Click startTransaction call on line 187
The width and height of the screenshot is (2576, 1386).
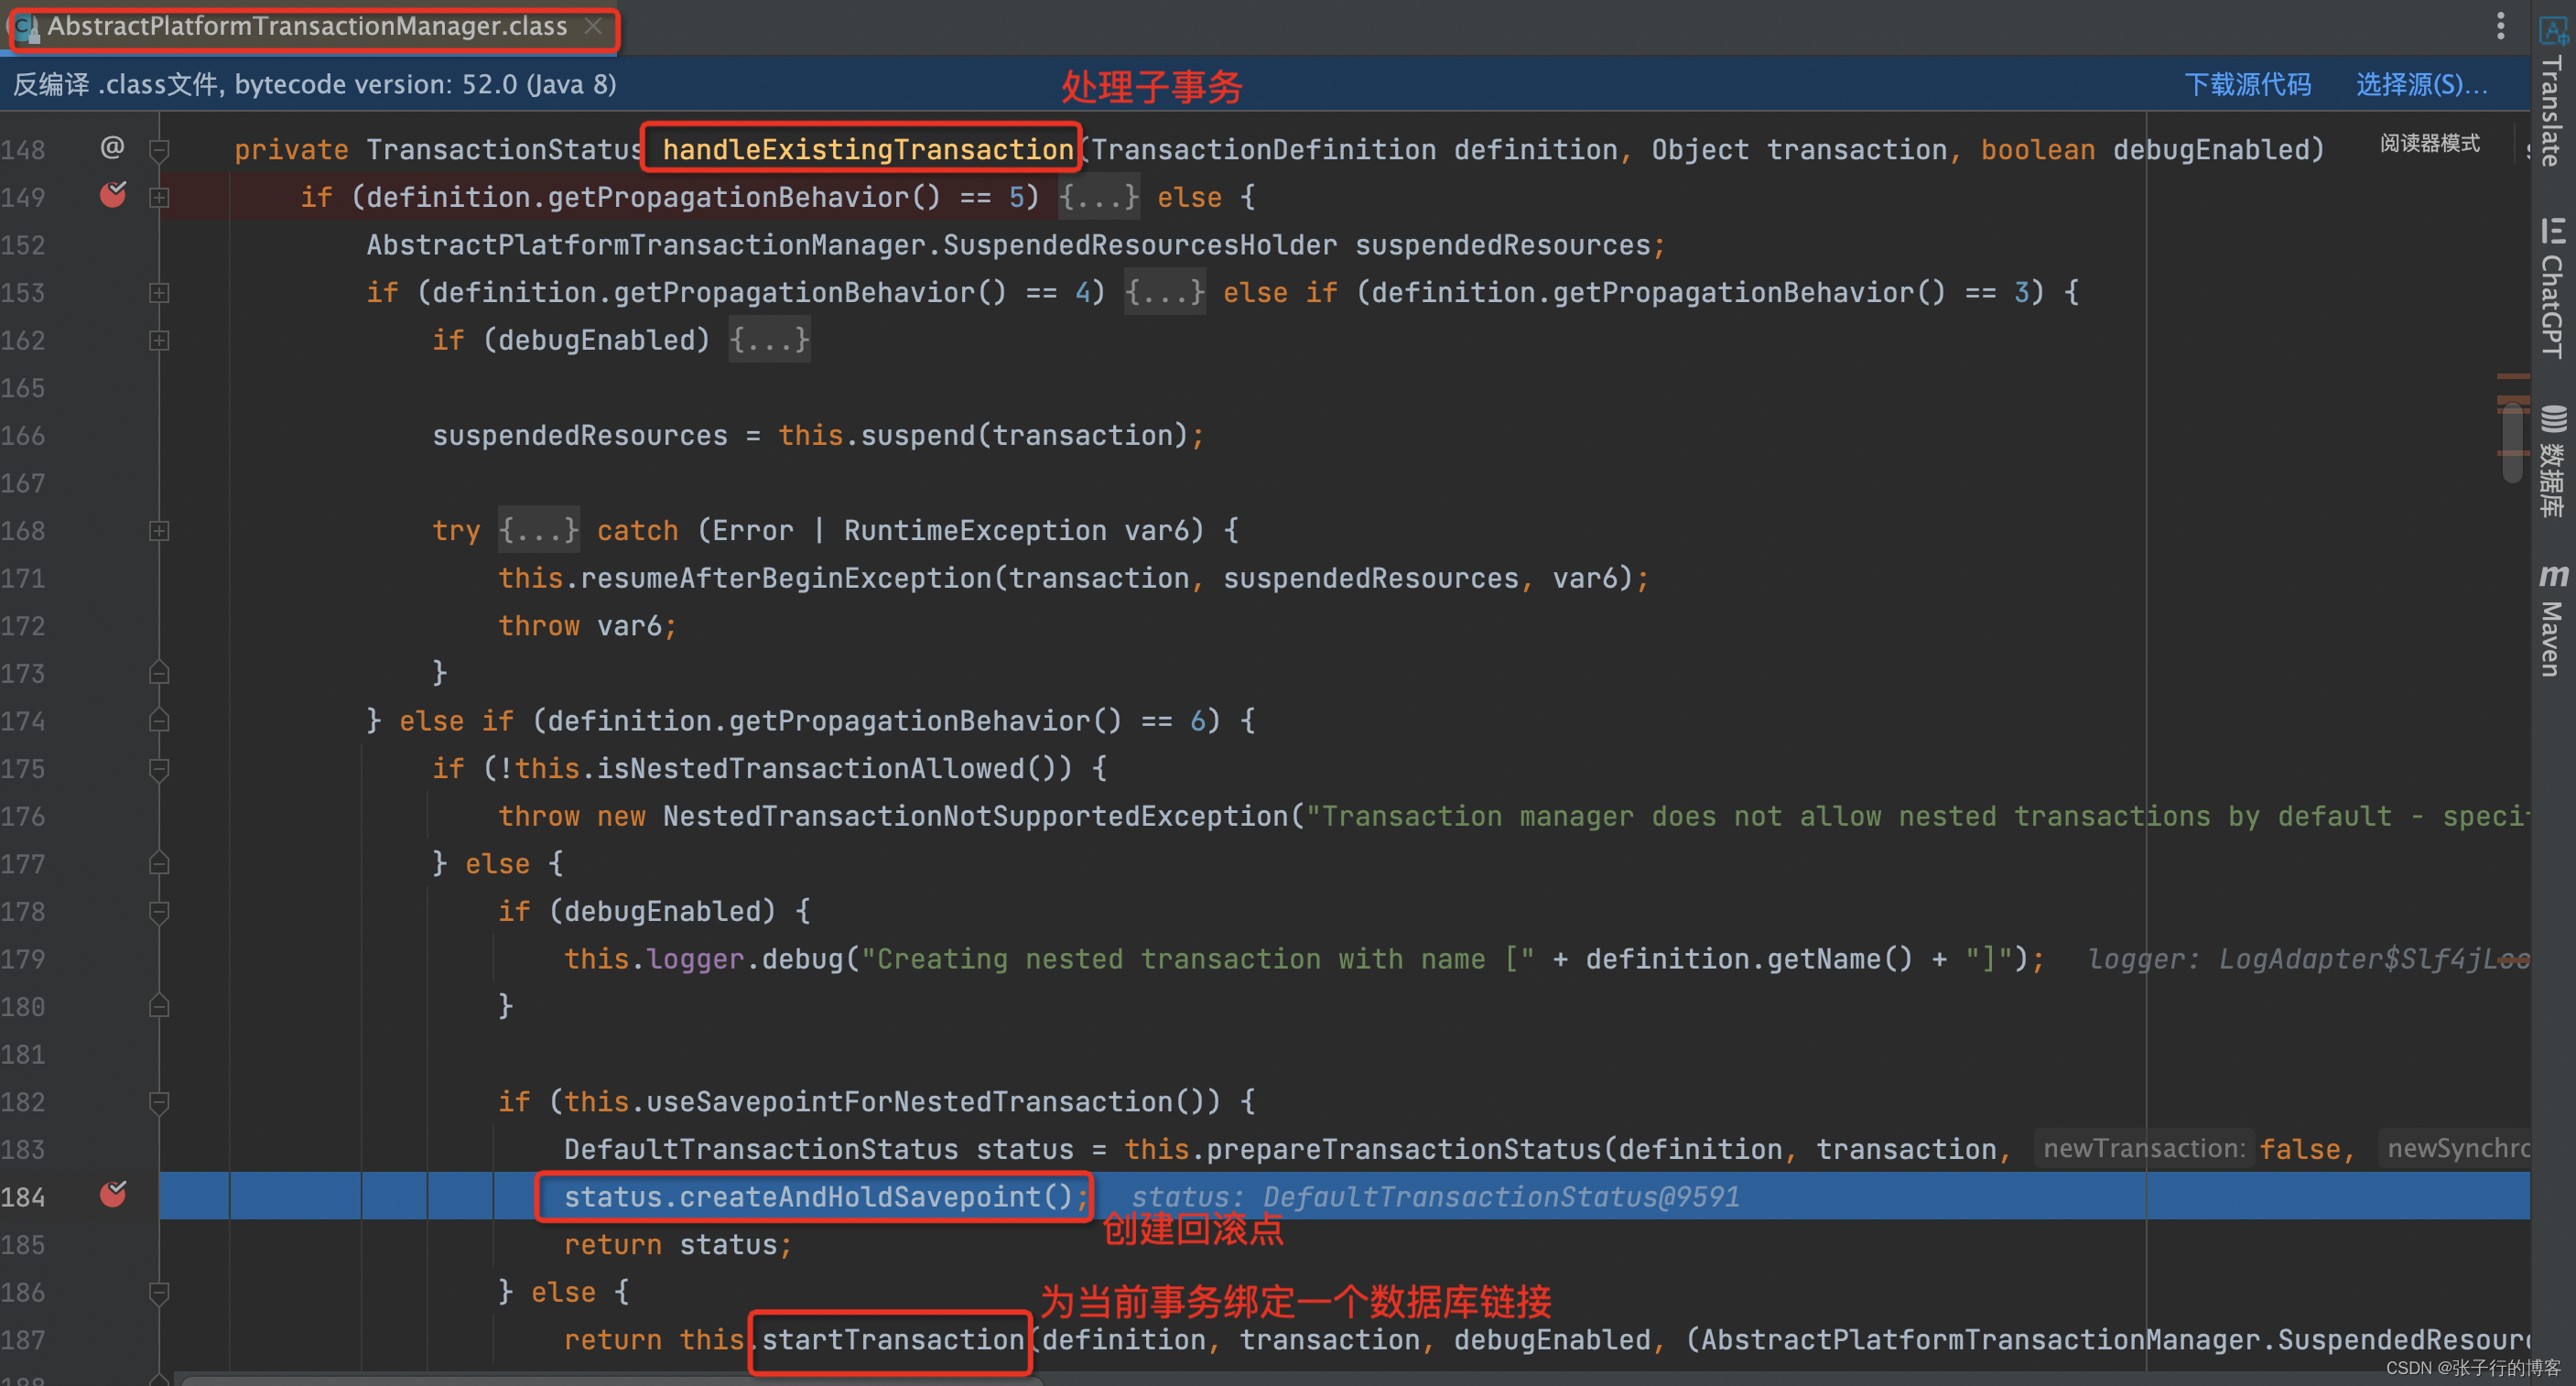click(892, 1340)
